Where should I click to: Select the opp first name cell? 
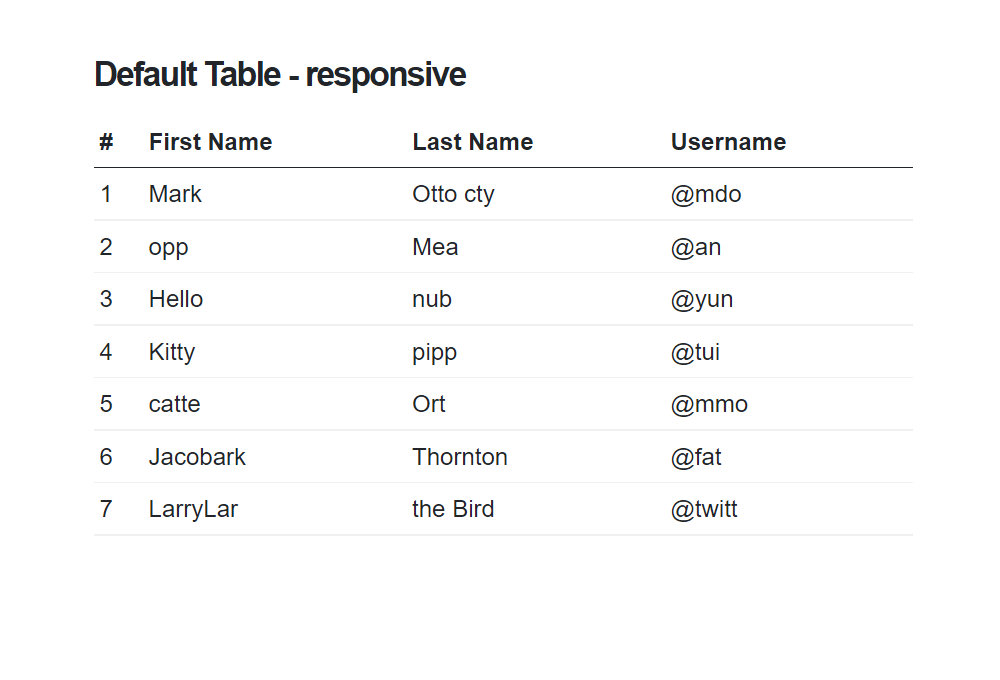(x=168, y=248)
